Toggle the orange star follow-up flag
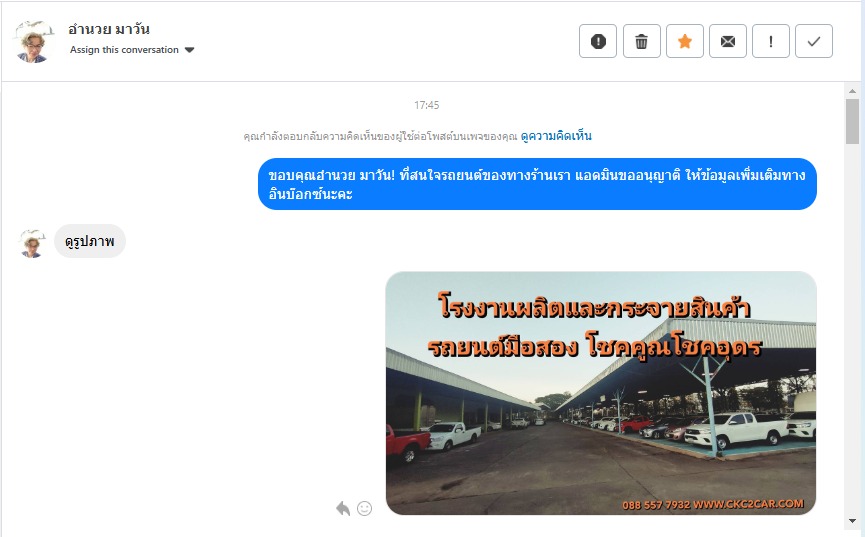 click(685, 41)
